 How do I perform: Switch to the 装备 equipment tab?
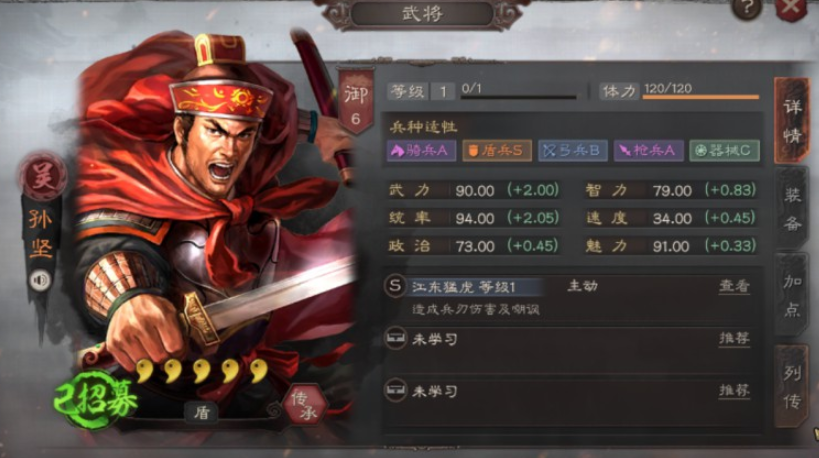click(x=792, y=209)
